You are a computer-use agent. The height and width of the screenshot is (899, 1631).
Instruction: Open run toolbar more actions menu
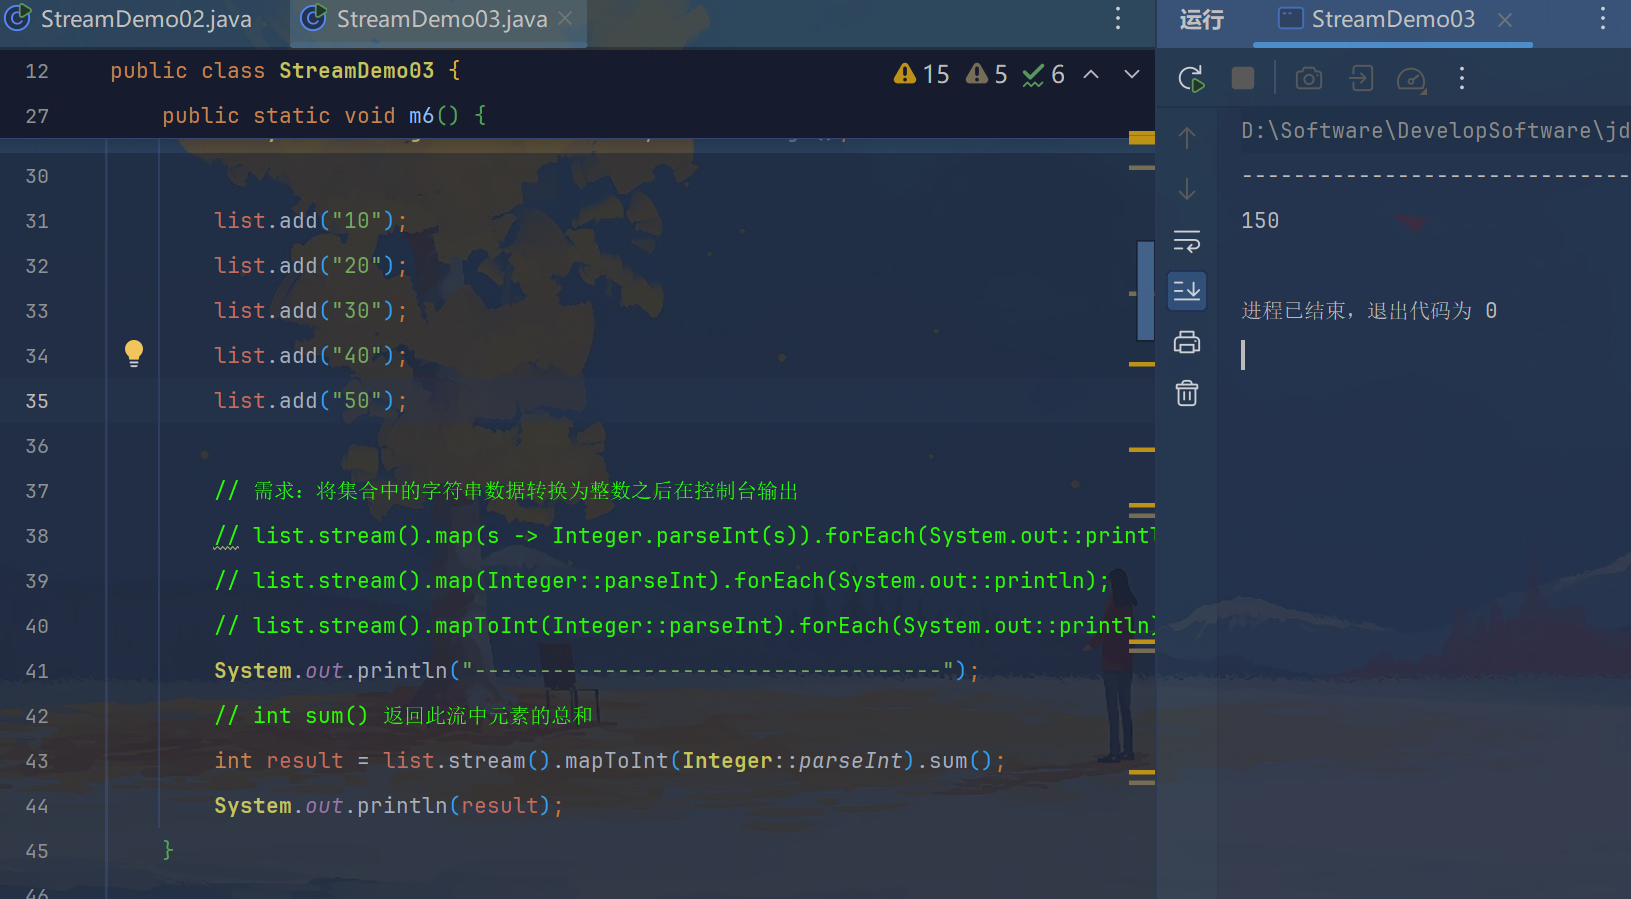[x=1462, y=78]
